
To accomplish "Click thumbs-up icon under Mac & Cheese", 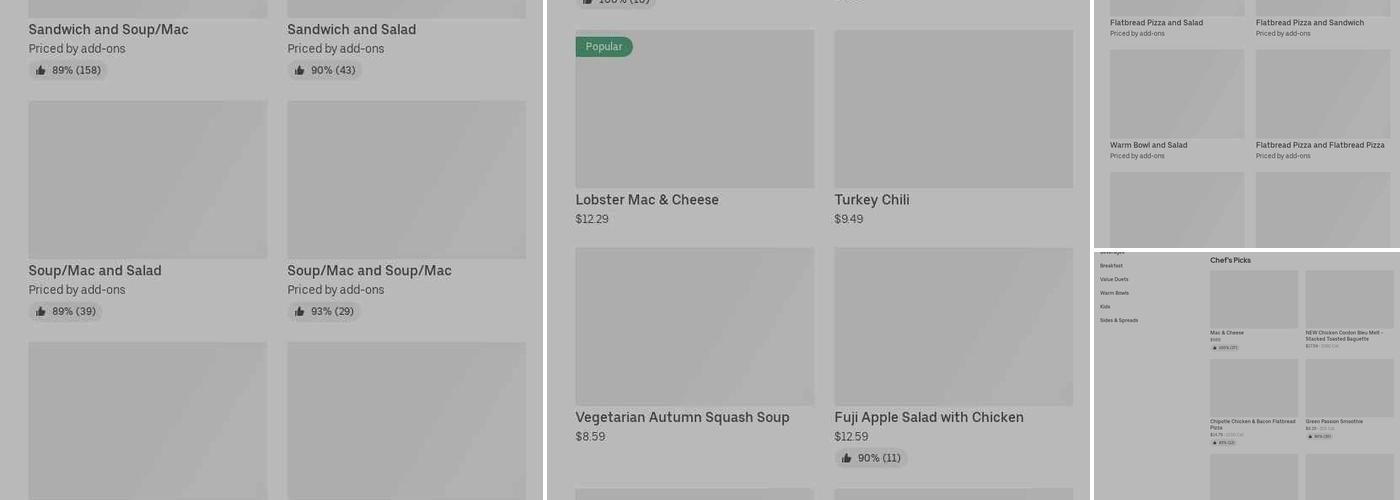I will click(x=1215, y=348).
